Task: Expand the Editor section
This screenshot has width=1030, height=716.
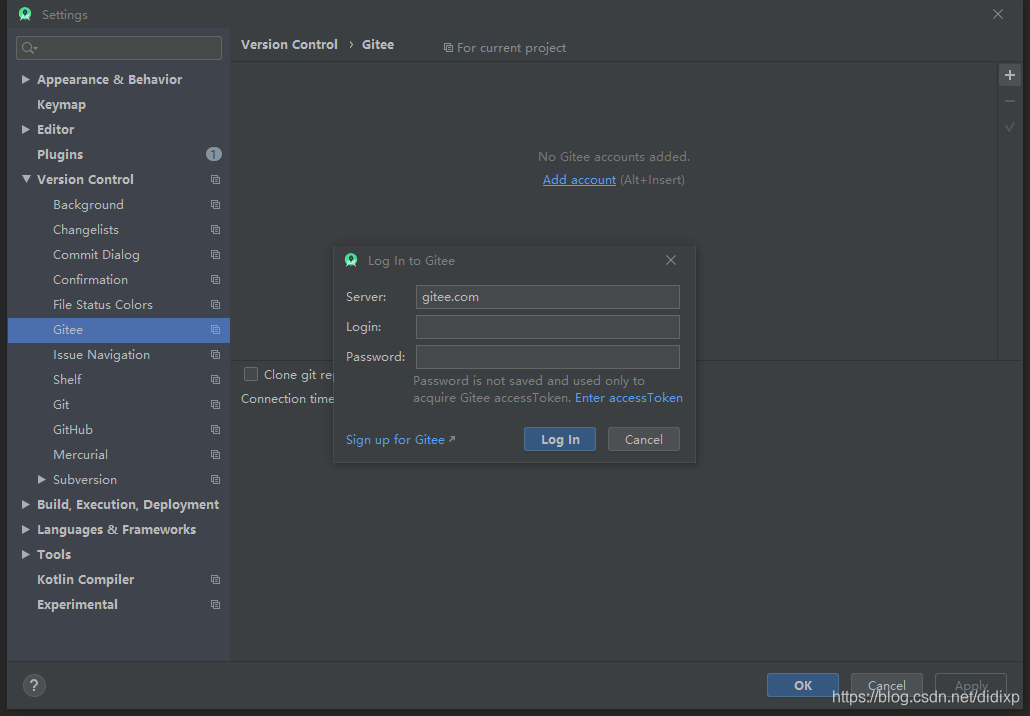Action: tap(25, 129)
